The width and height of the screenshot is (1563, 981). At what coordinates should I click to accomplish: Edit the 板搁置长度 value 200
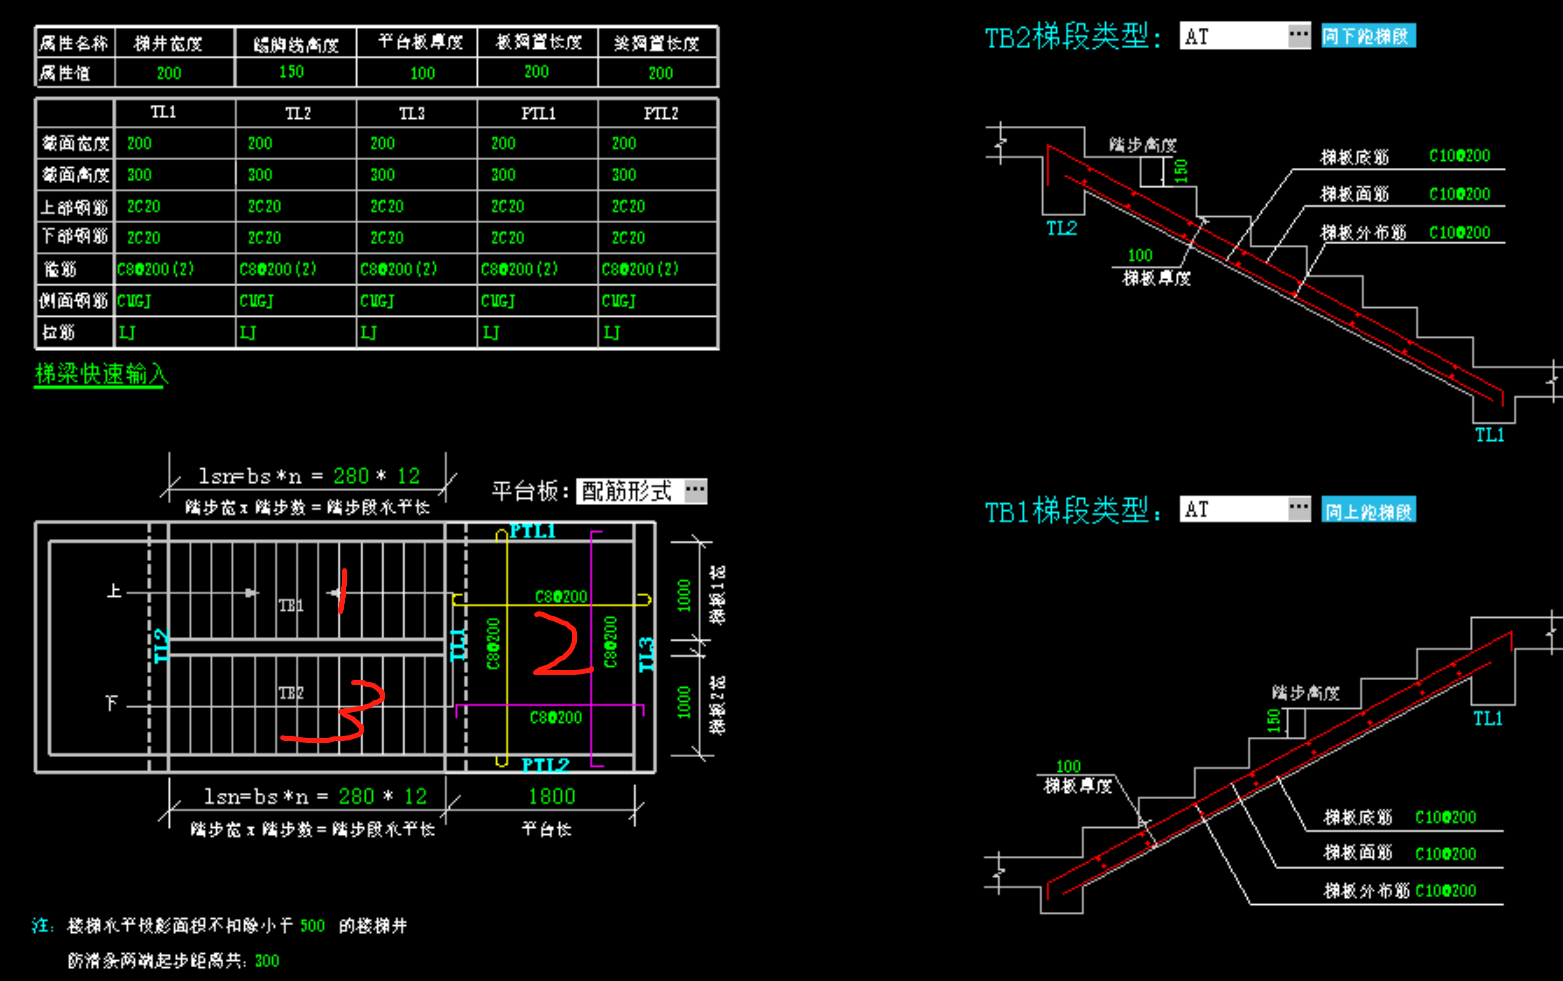[x=536, y=72]
